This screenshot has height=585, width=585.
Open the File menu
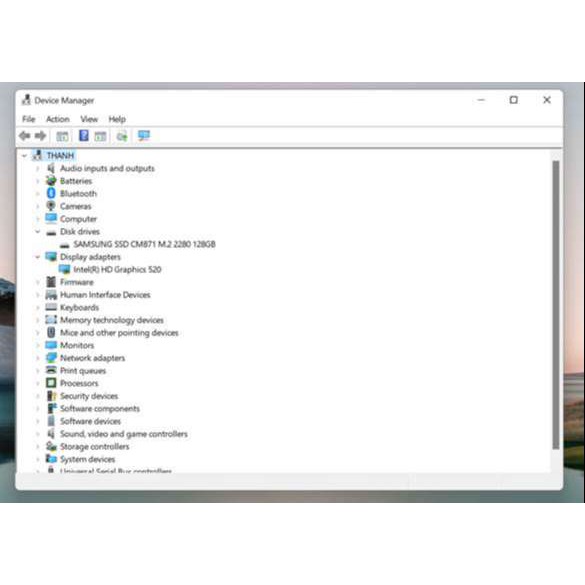(x=29, y=119)
